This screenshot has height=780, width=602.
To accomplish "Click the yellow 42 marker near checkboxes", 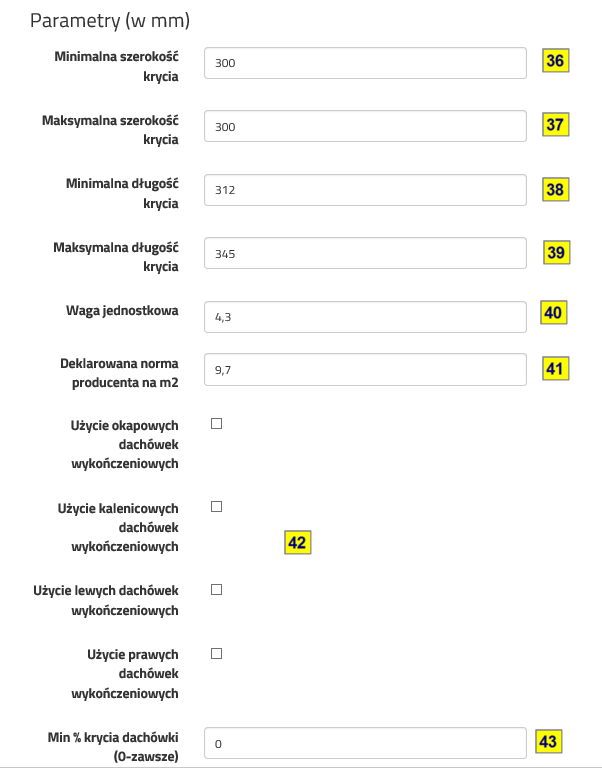I will pyautogui.click(x=297, y=542).
